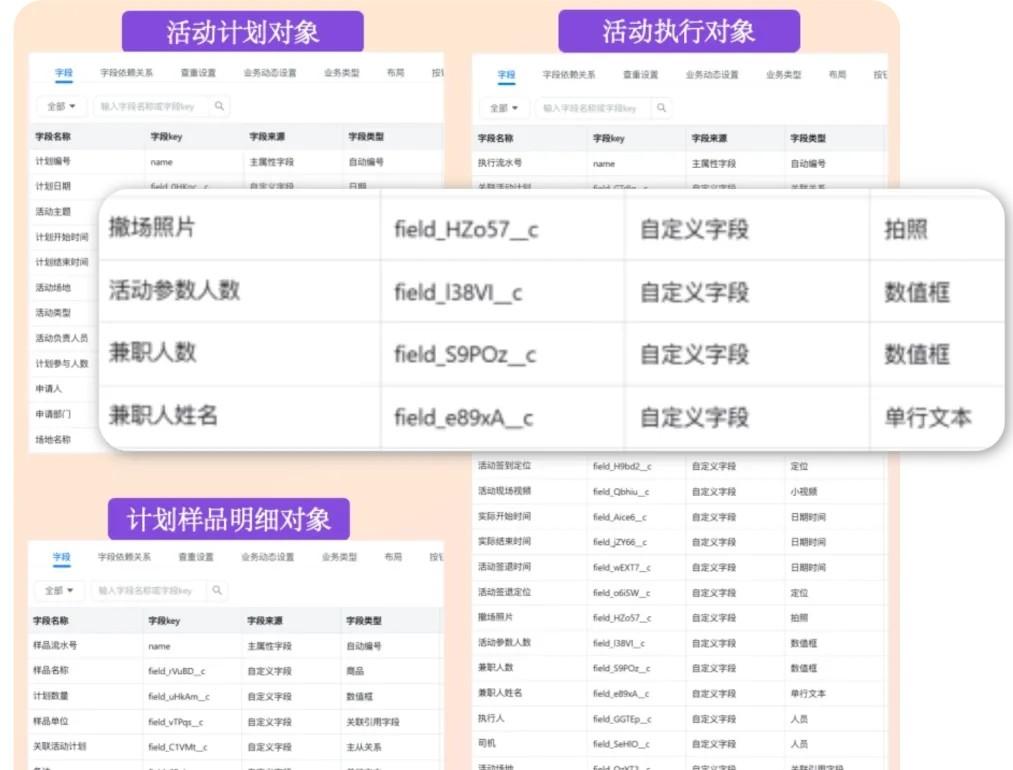Viewport: 1013px width, 770px height.
Task: Open the 全部 filter dropdown in 计划样品明细对象 panel
Action: [57, 590]
